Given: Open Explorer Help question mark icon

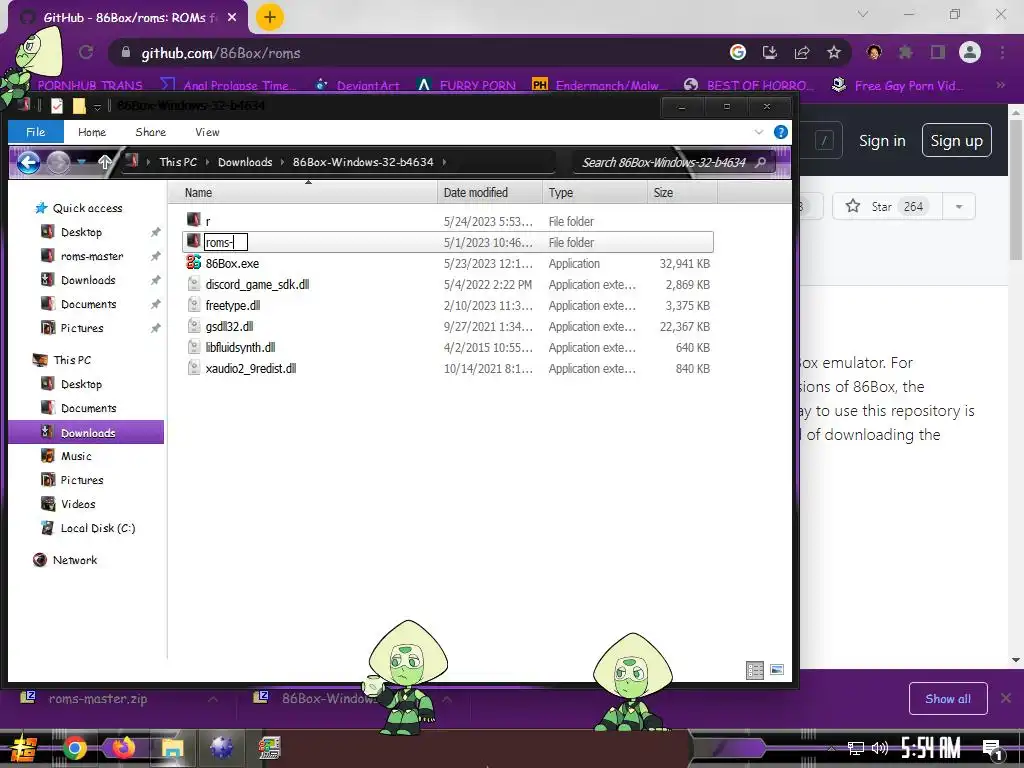Looking at the screenshot, I should [780, 132].
